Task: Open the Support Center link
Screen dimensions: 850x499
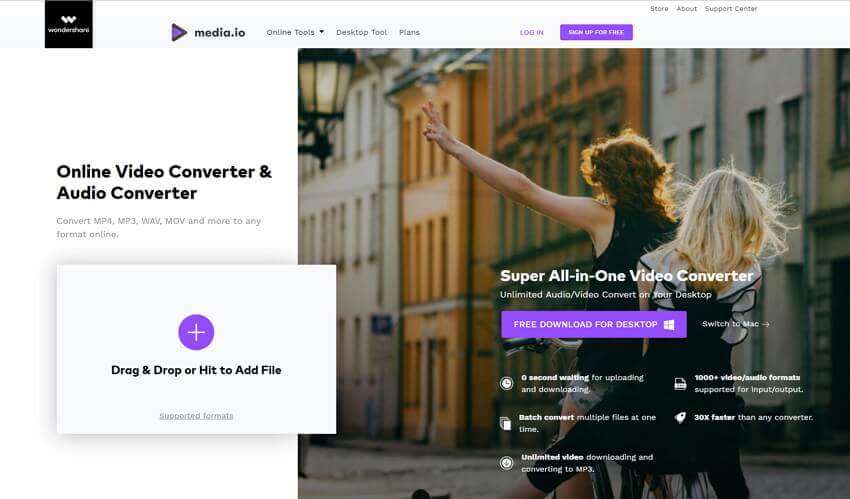Action: pyautogui.click(x=731, y=9)
